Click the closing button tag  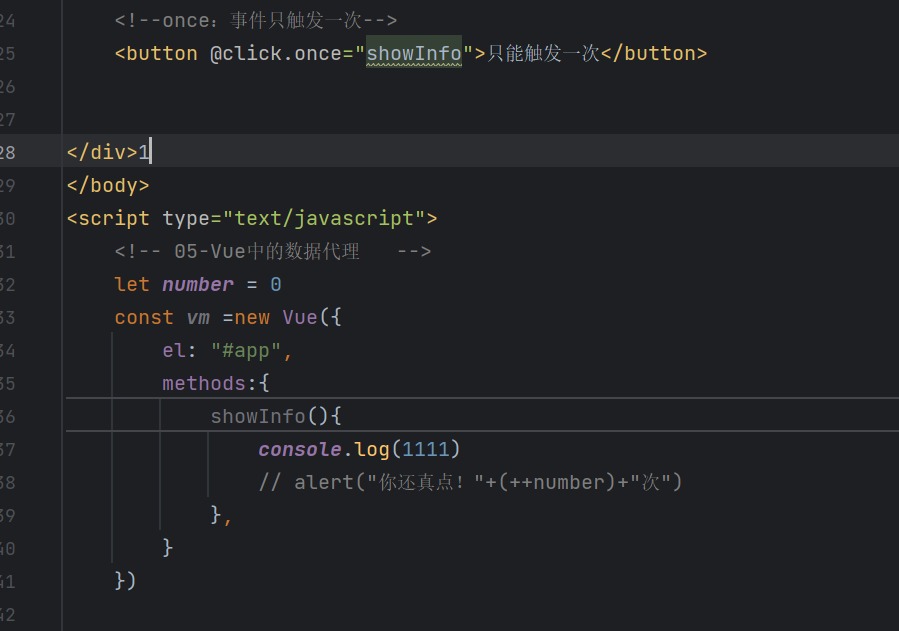[654, 53]
